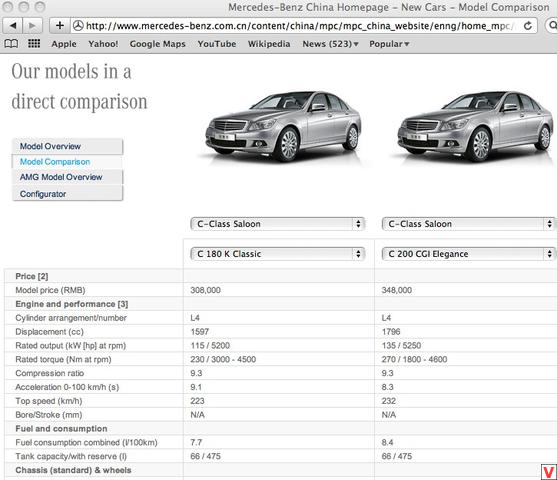Click the 'Bore/Stroke (mm)' row label

tap(49, 415)
